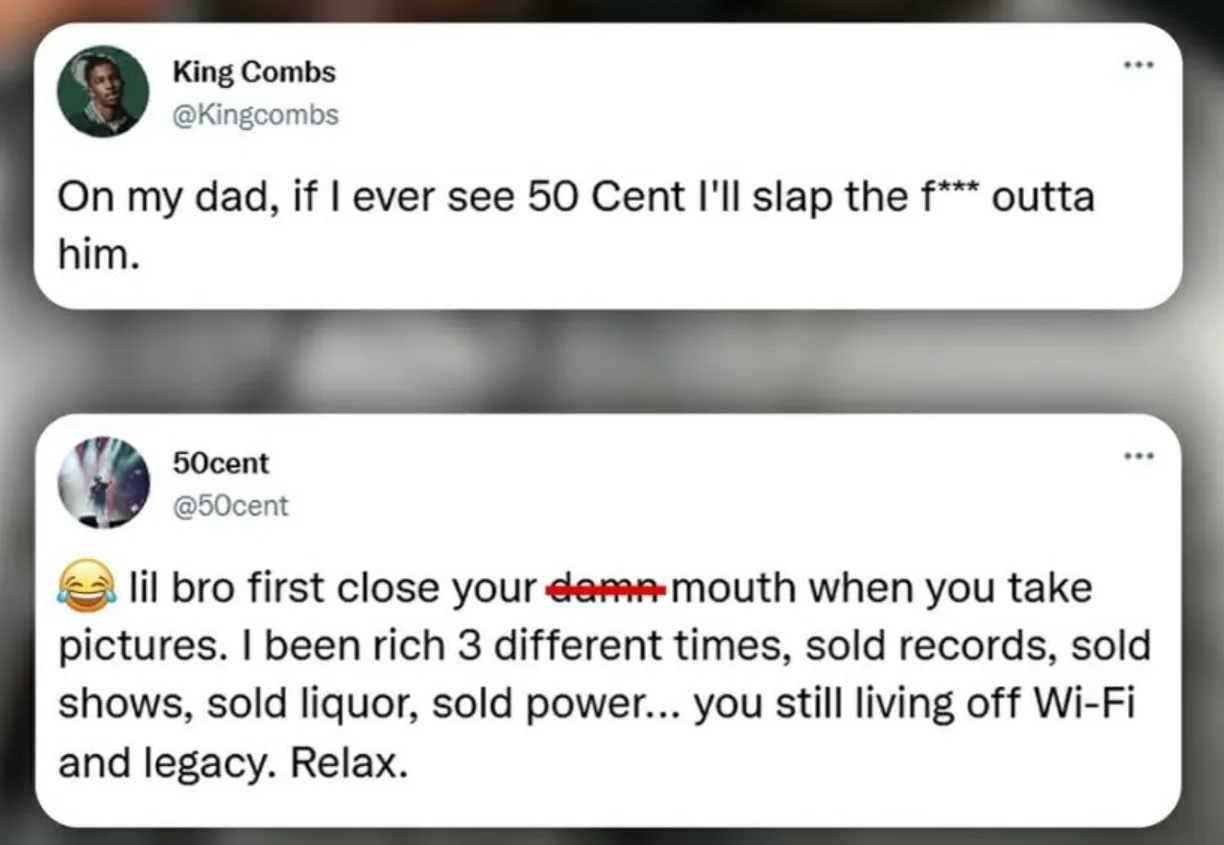Screen dimensions: 1224x845
Task: Click the blurred background between tweets
Action: pyautogui.click(x=612, y=362)
